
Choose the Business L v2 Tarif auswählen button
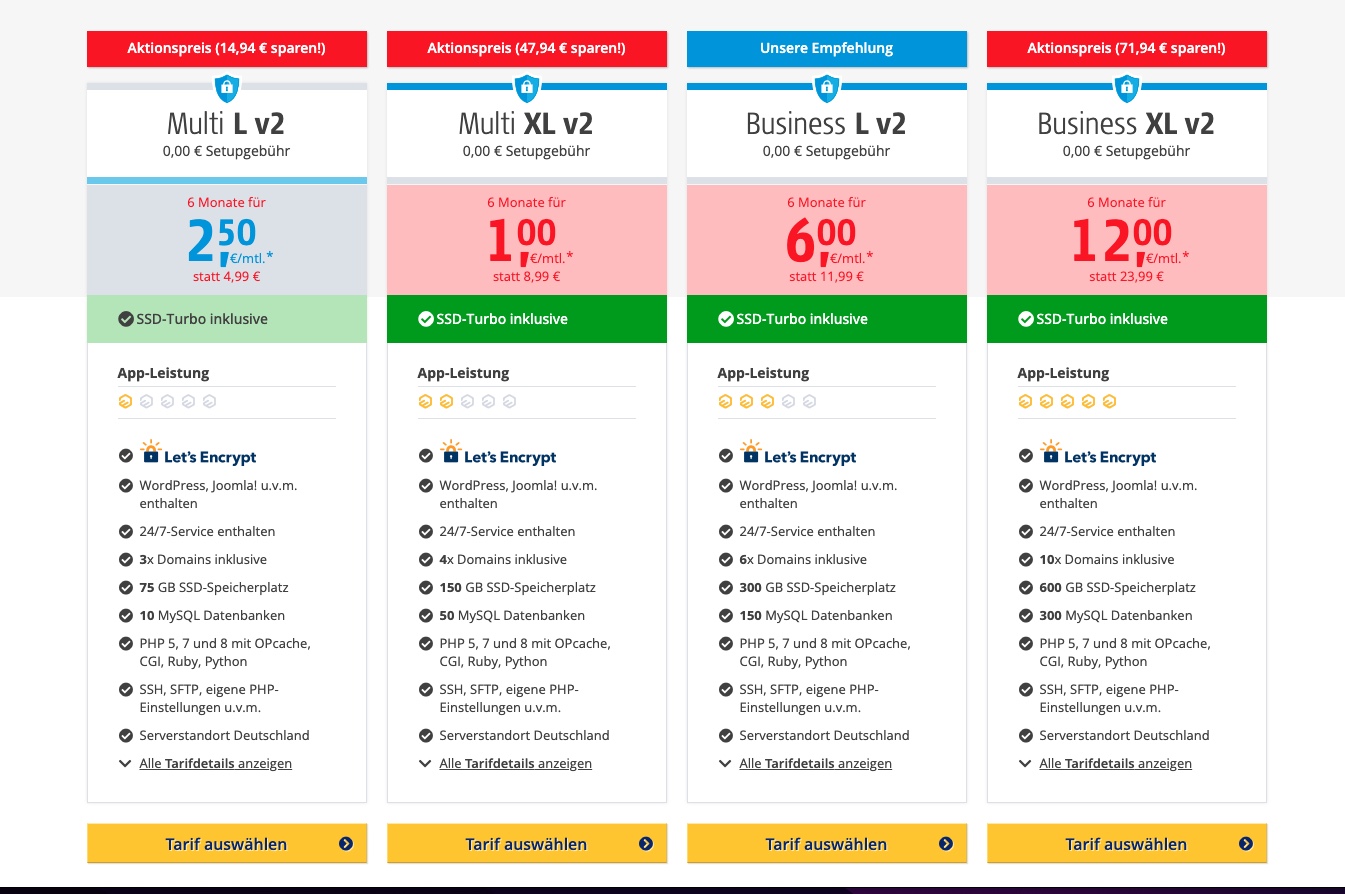[x=827, y=844]
